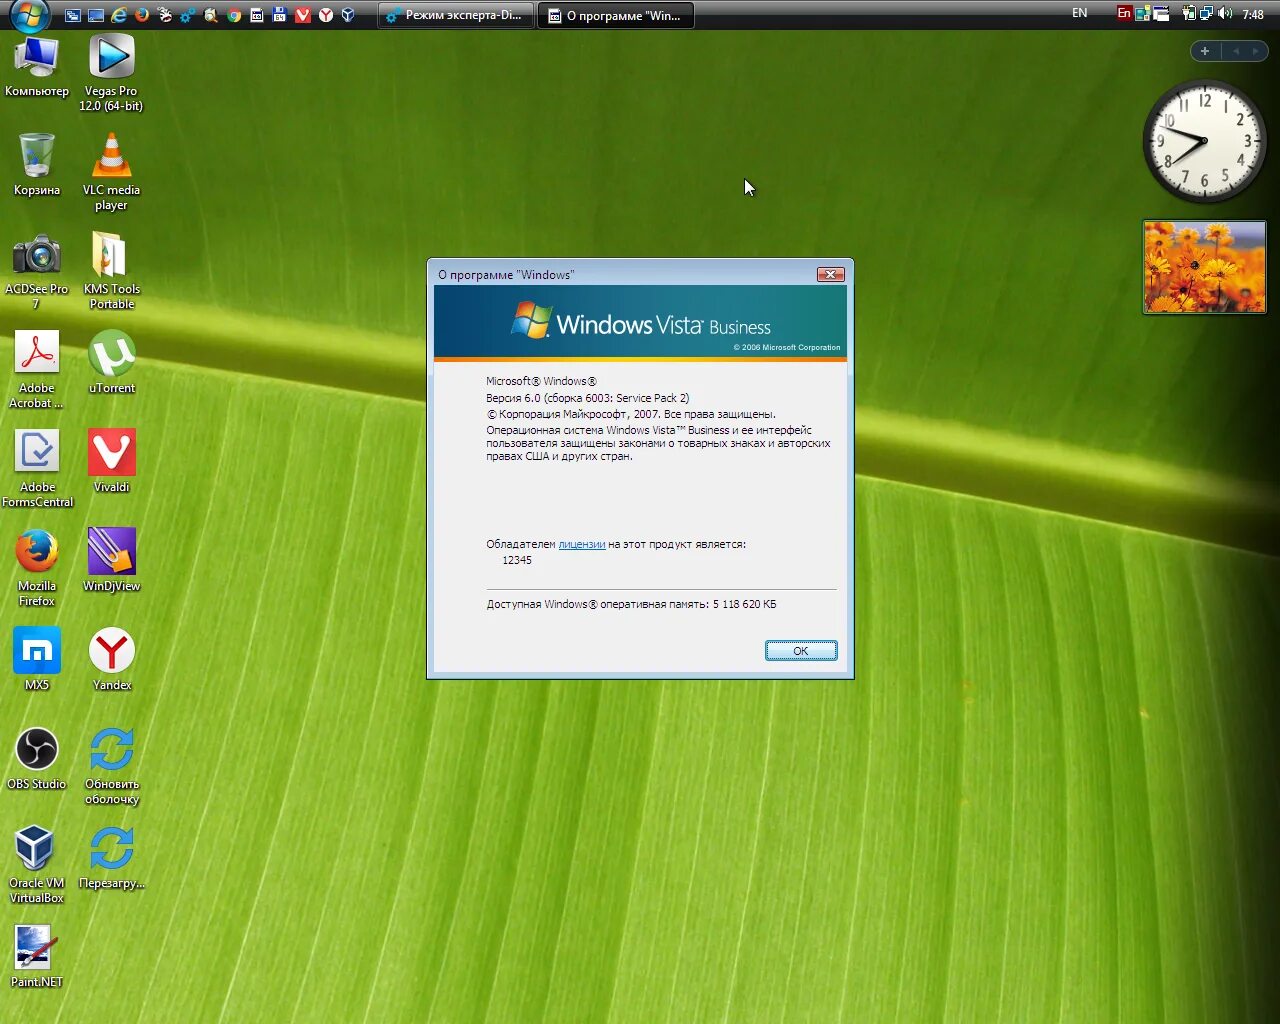Image resolution: width=1280 pixels, height=1024 pixels.
Task: Launch Internet Explorer from quick launch bar
Action: click(119, 15)
